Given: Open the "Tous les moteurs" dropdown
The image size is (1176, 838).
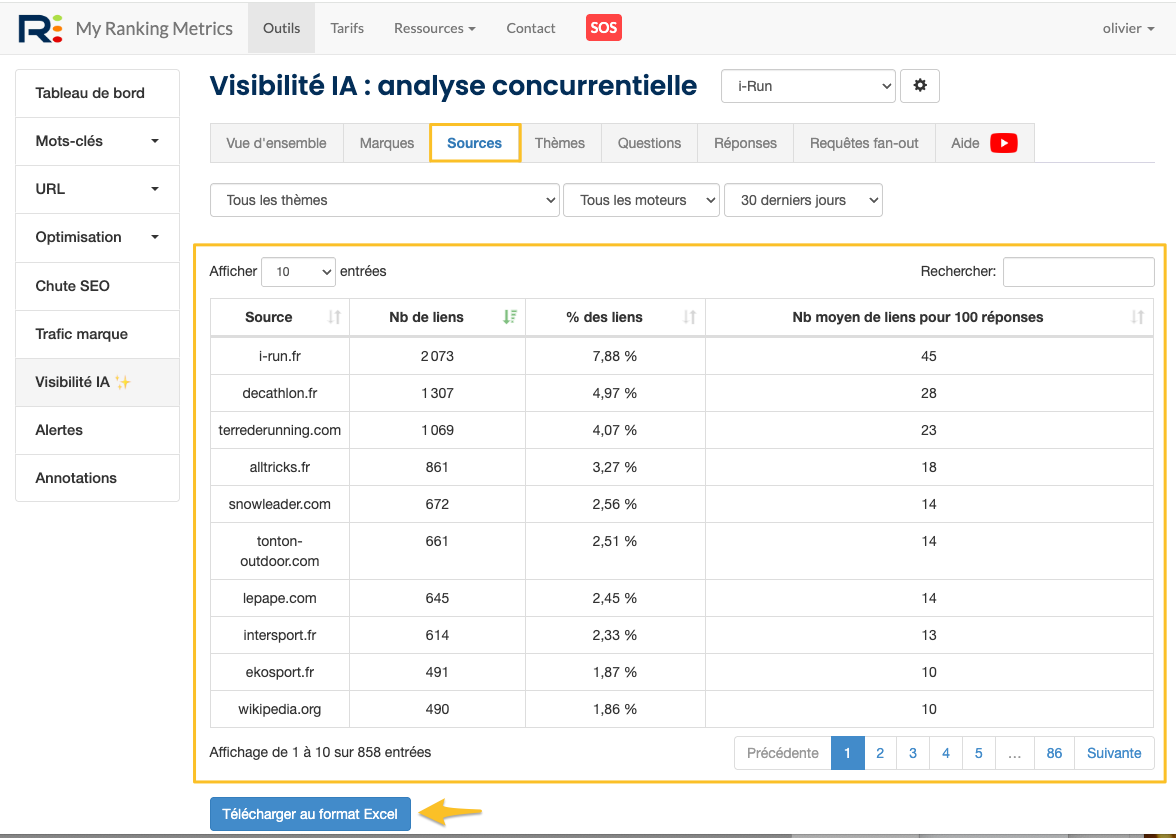Looking at the screenshot, I should 643,199.
